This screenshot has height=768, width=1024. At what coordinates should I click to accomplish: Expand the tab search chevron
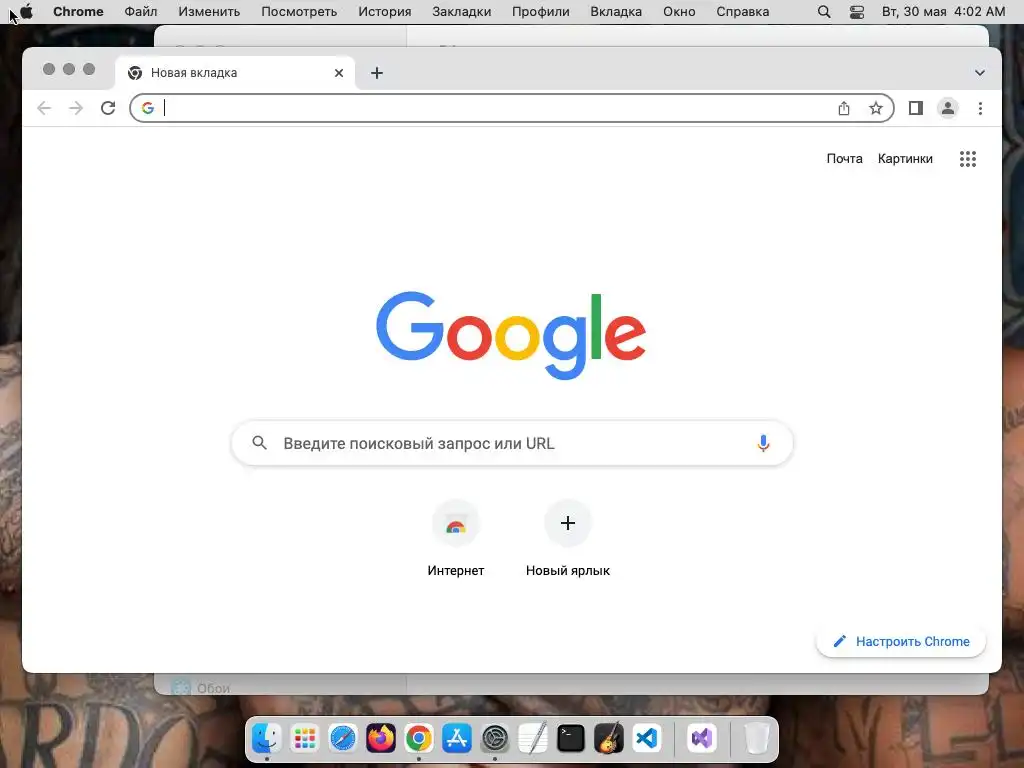[980, 73]
